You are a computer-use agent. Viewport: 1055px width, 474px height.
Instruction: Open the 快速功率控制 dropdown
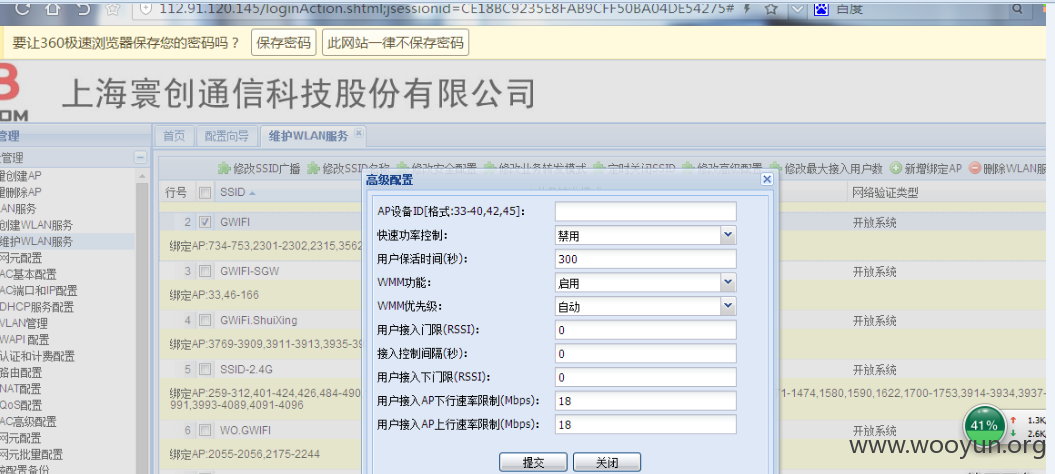pos(728,235)
